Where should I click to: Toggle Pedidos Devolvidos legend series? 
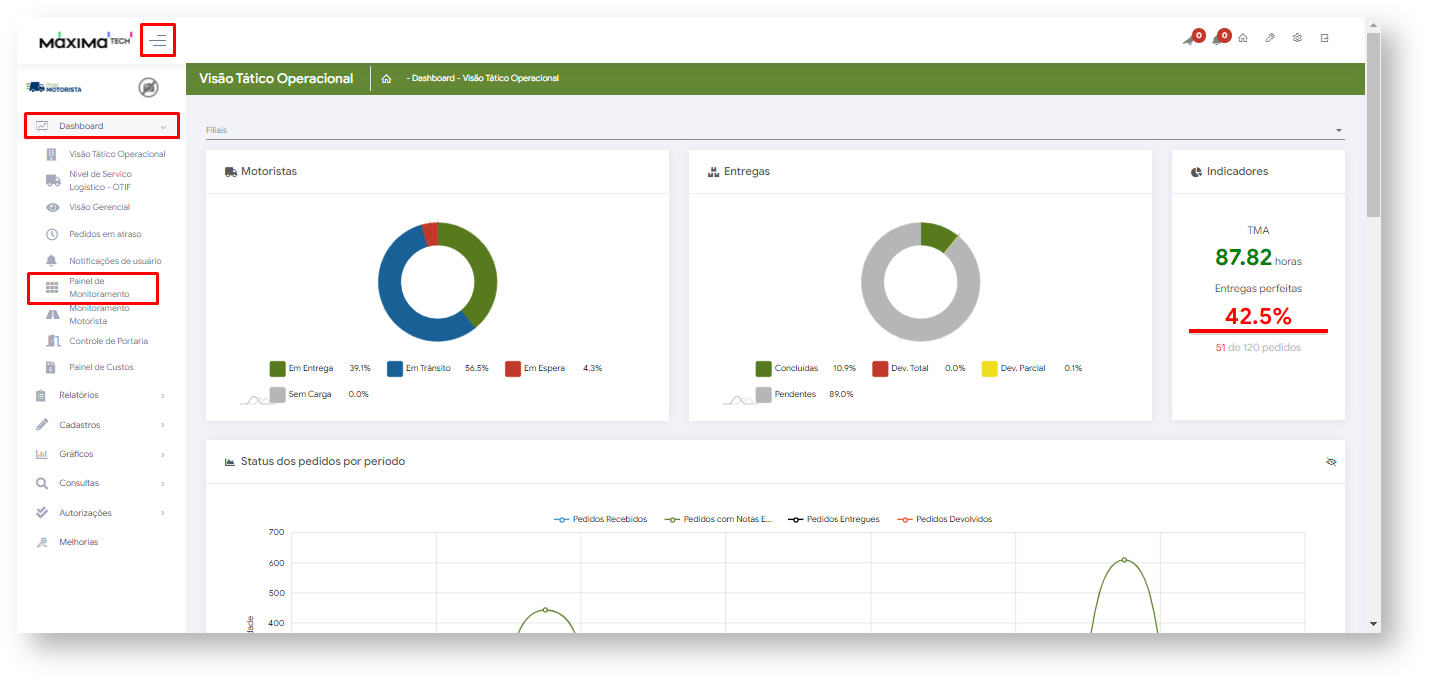(944, 519)
